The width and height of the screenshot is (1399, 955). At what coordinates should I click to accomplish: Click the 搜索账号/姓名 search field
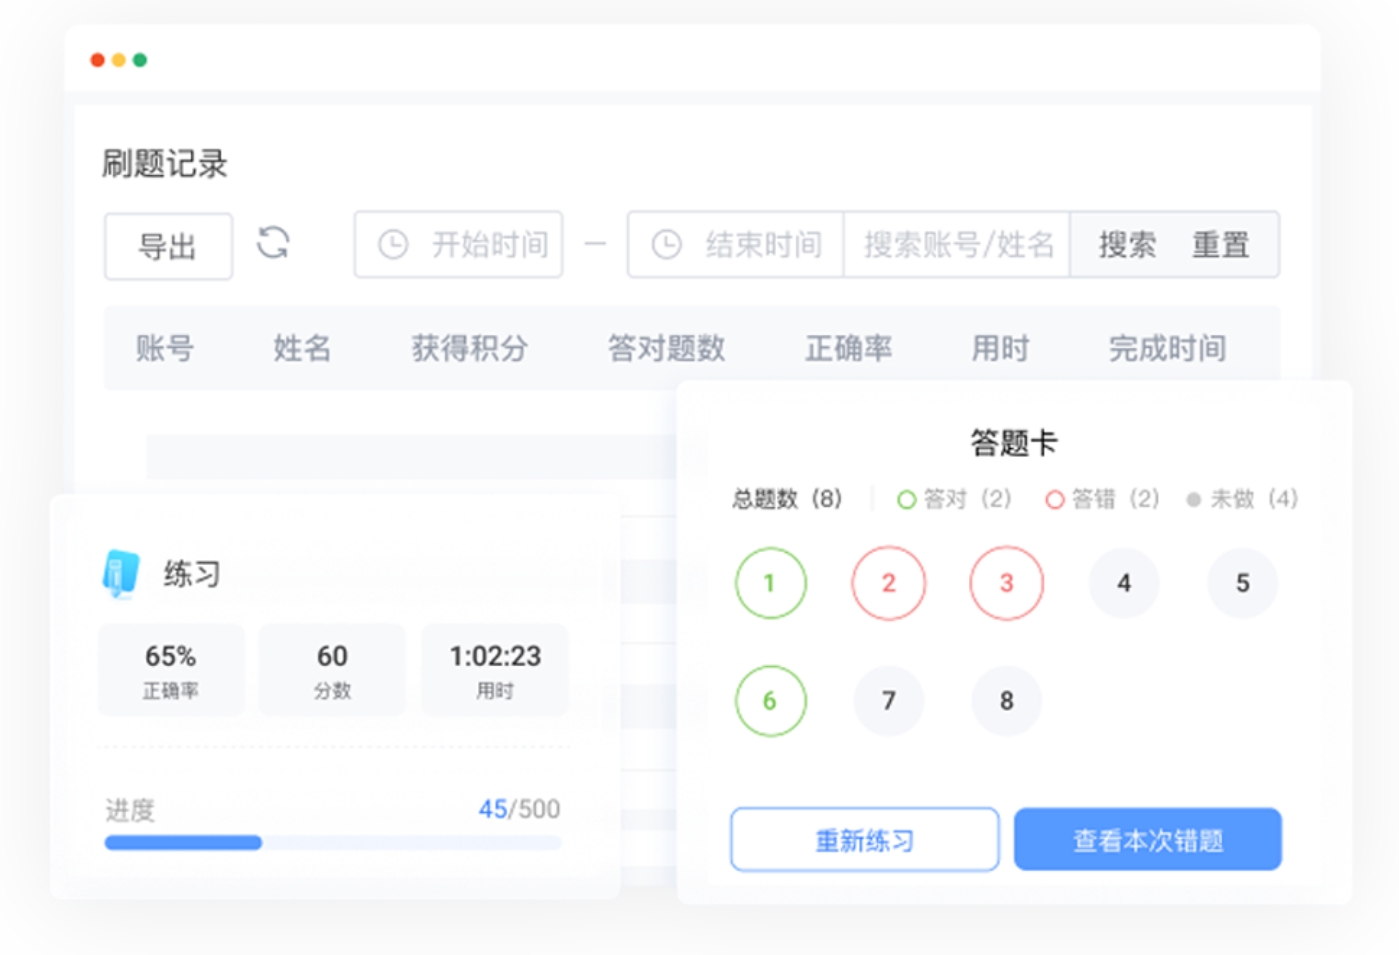(957, 245)
